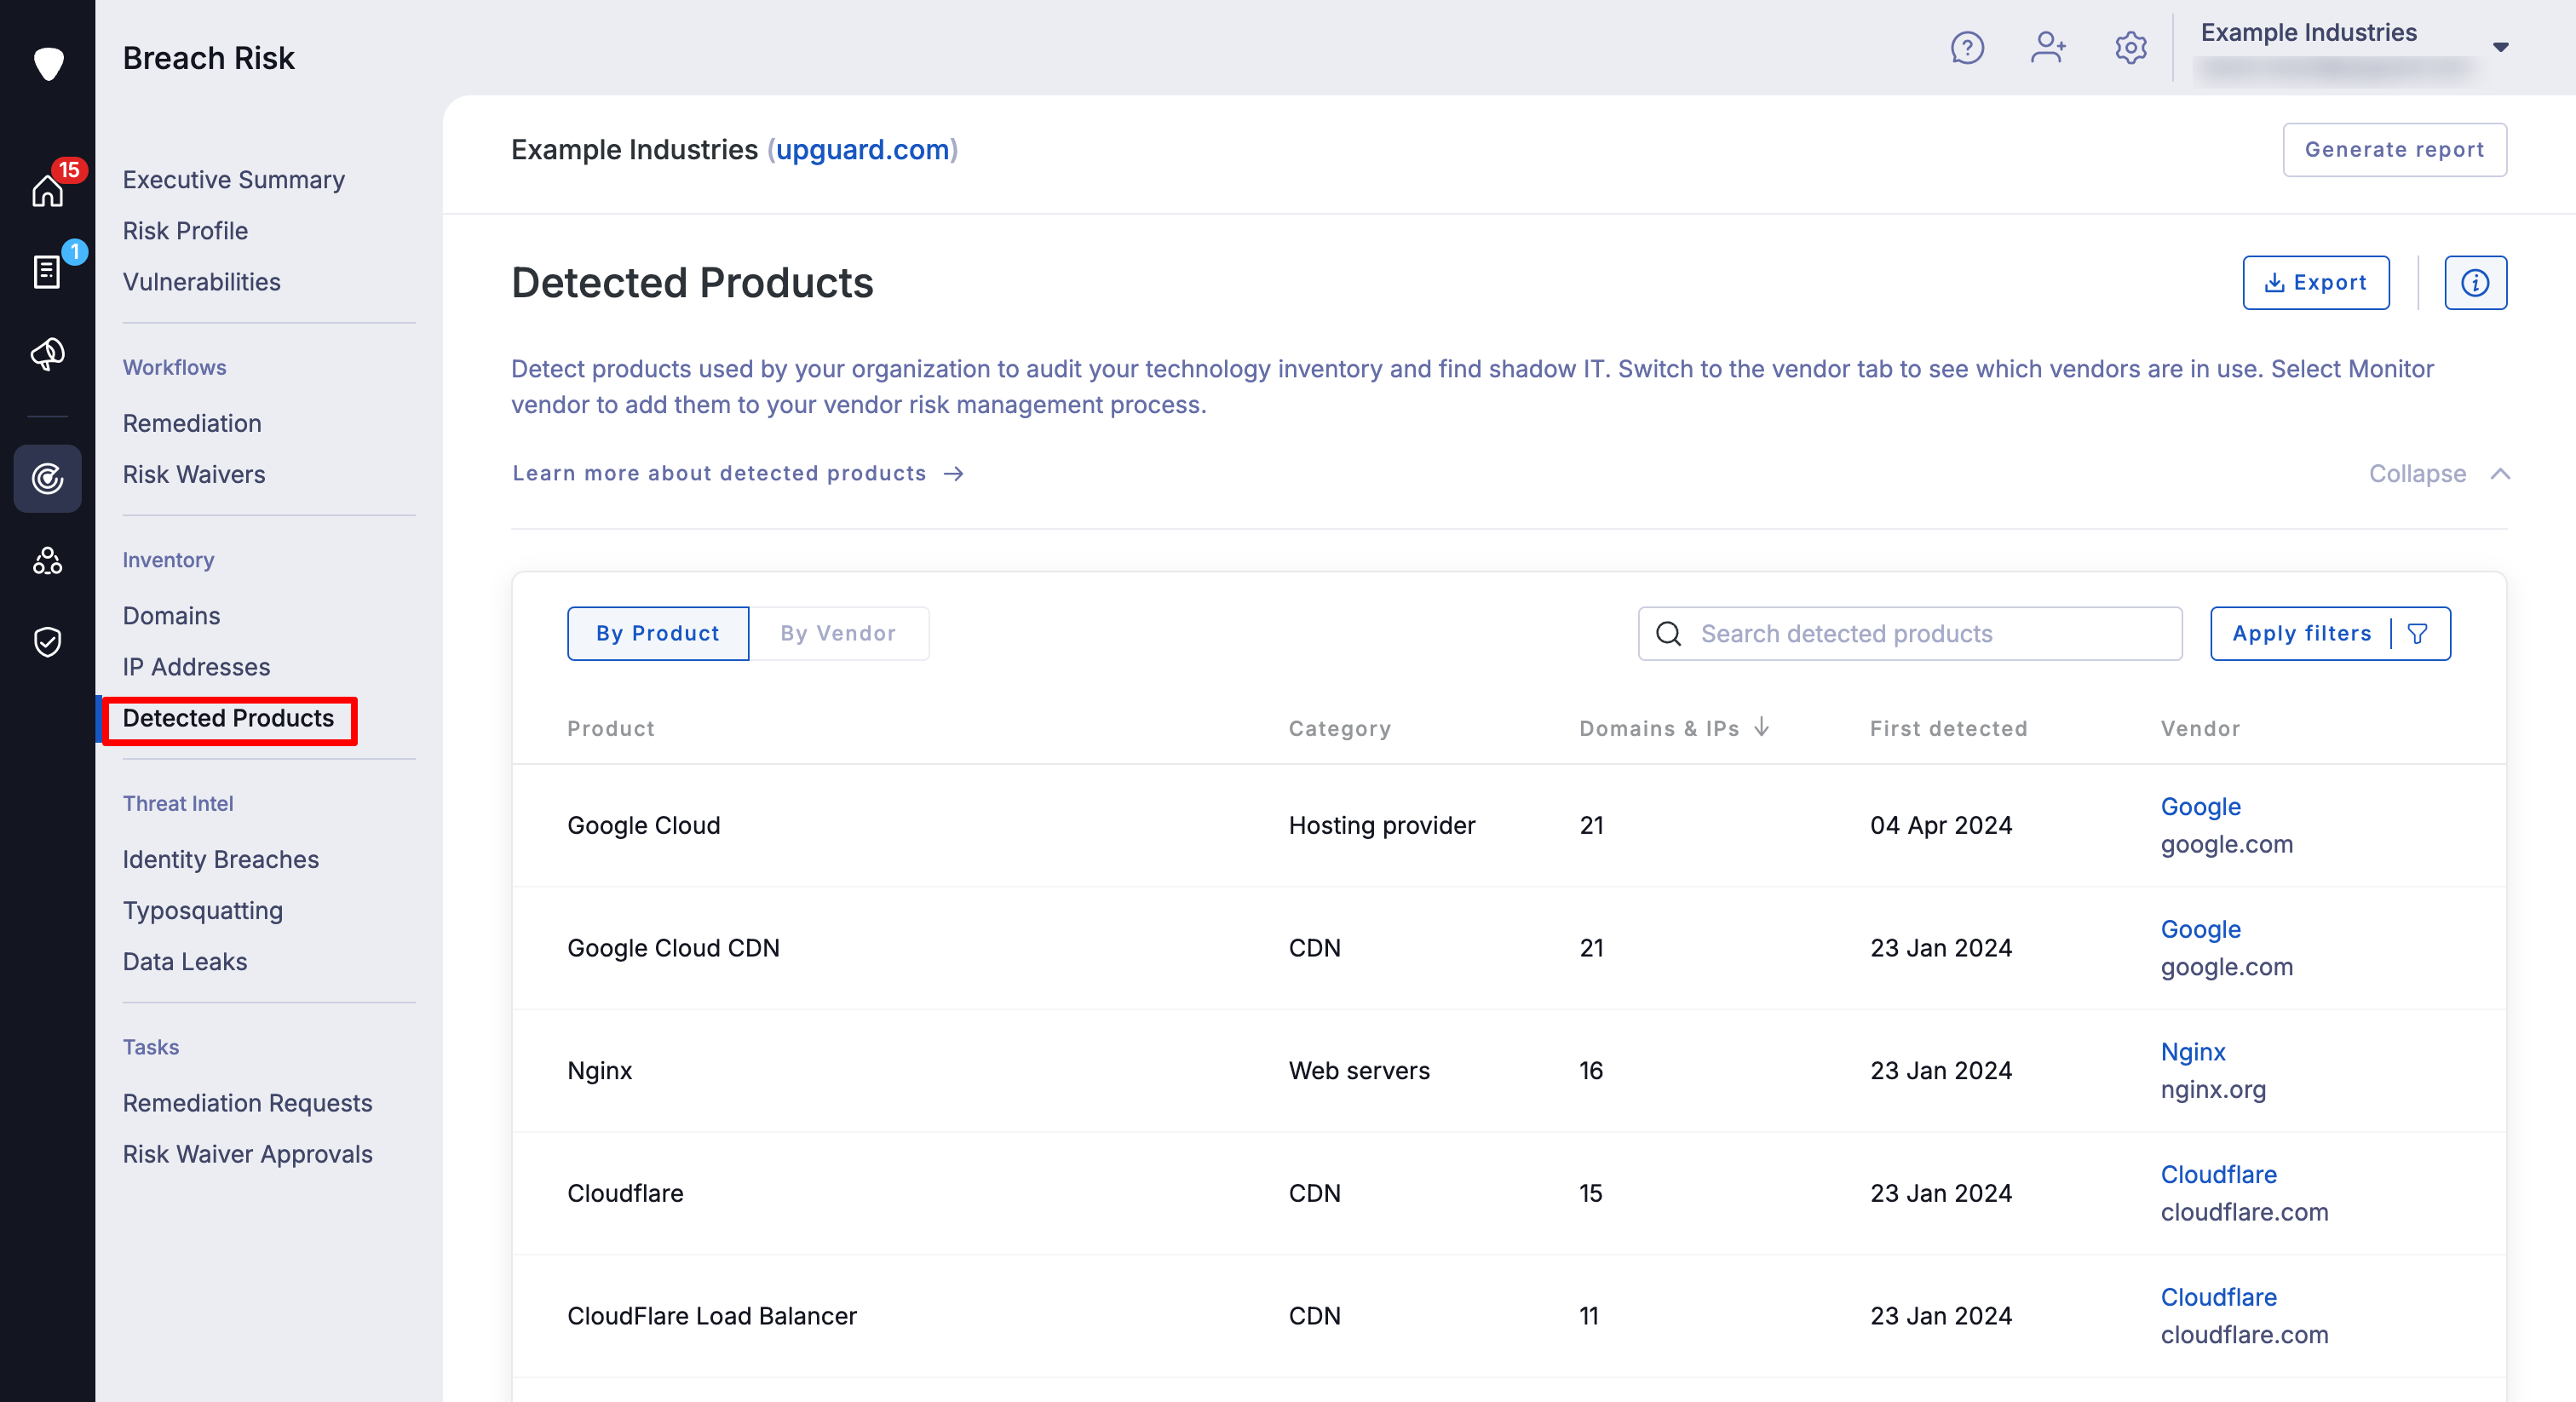Open Risk Profile page

186,231
